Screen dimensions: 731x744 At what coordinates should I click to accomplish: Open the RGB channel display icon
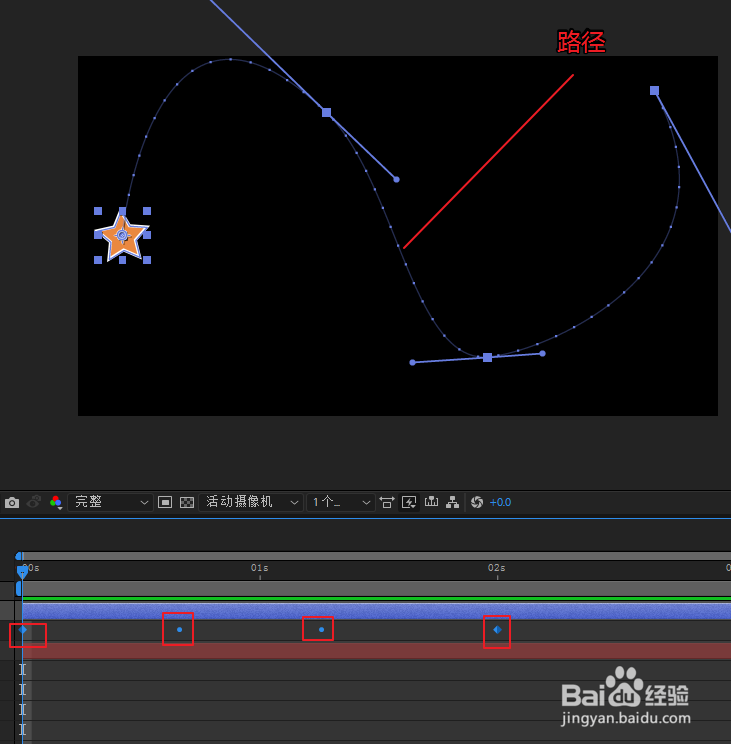click(56, 502)
